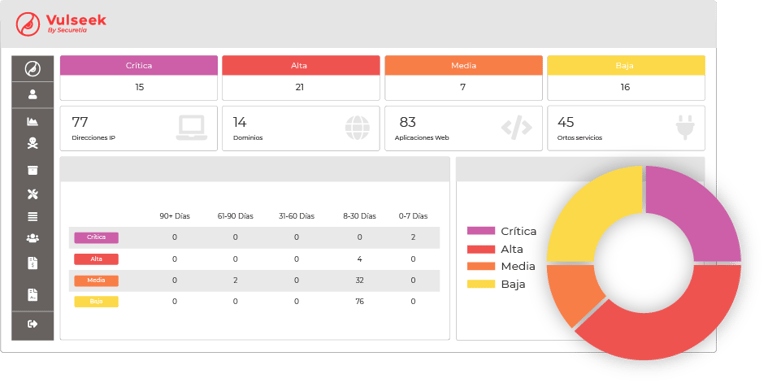Click the Crítica row 0-7 Días value 2
Viewport: 768px width, 387px height.
pos(413,238)
